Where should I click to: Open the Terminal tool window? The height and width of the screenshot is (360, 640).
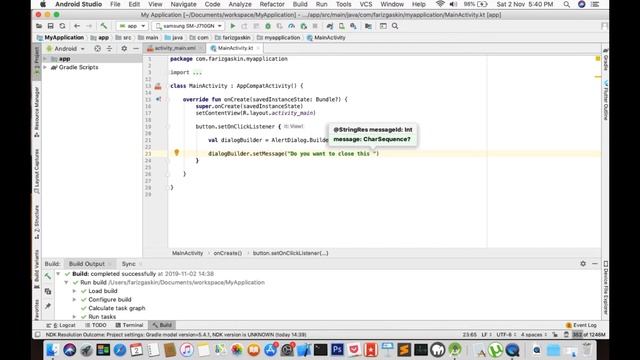point(129,325)
